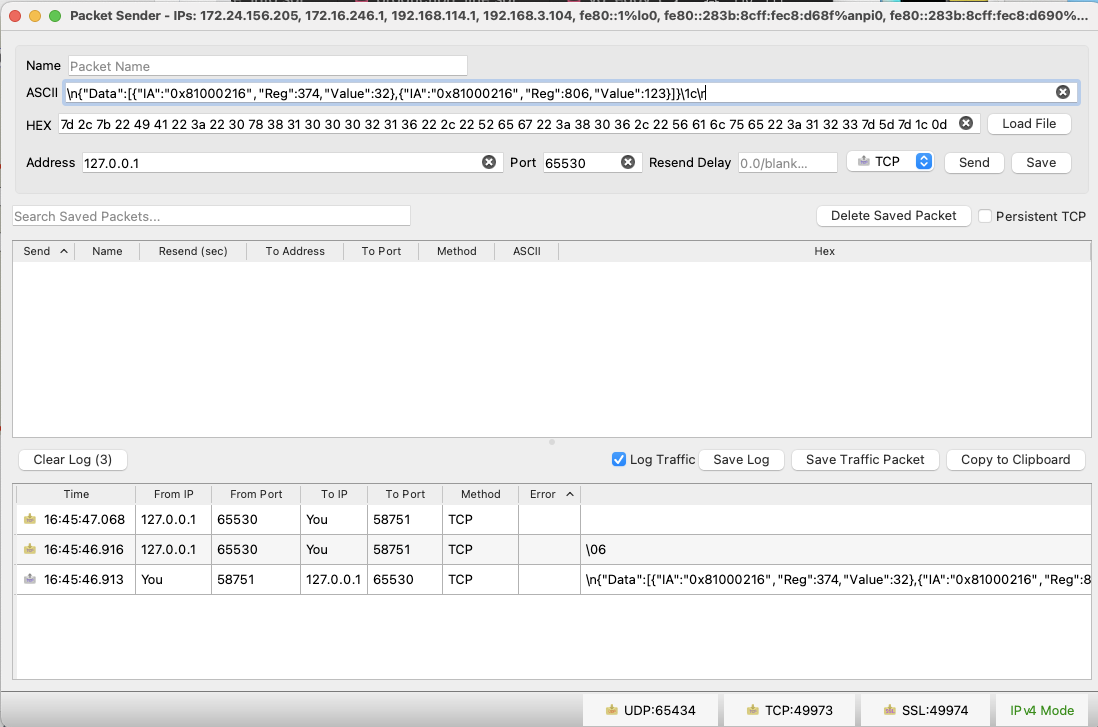Clear the ASCII field with its X icon
1098x727 pixels.
tap(1063, 92)
